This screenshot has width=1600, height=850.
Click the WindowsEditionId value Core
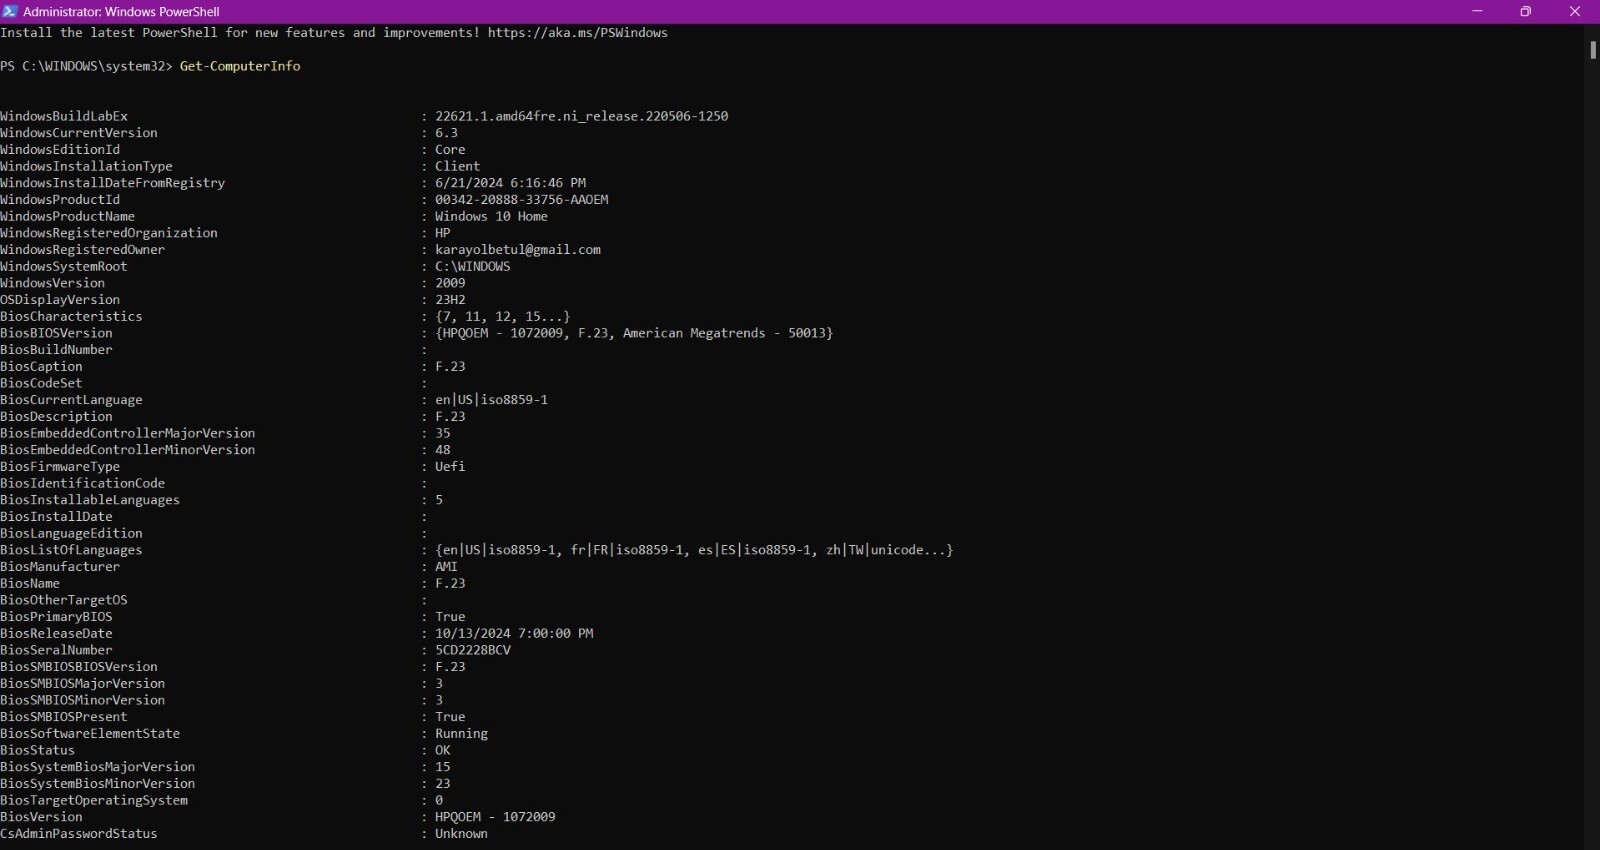(450, 150)
